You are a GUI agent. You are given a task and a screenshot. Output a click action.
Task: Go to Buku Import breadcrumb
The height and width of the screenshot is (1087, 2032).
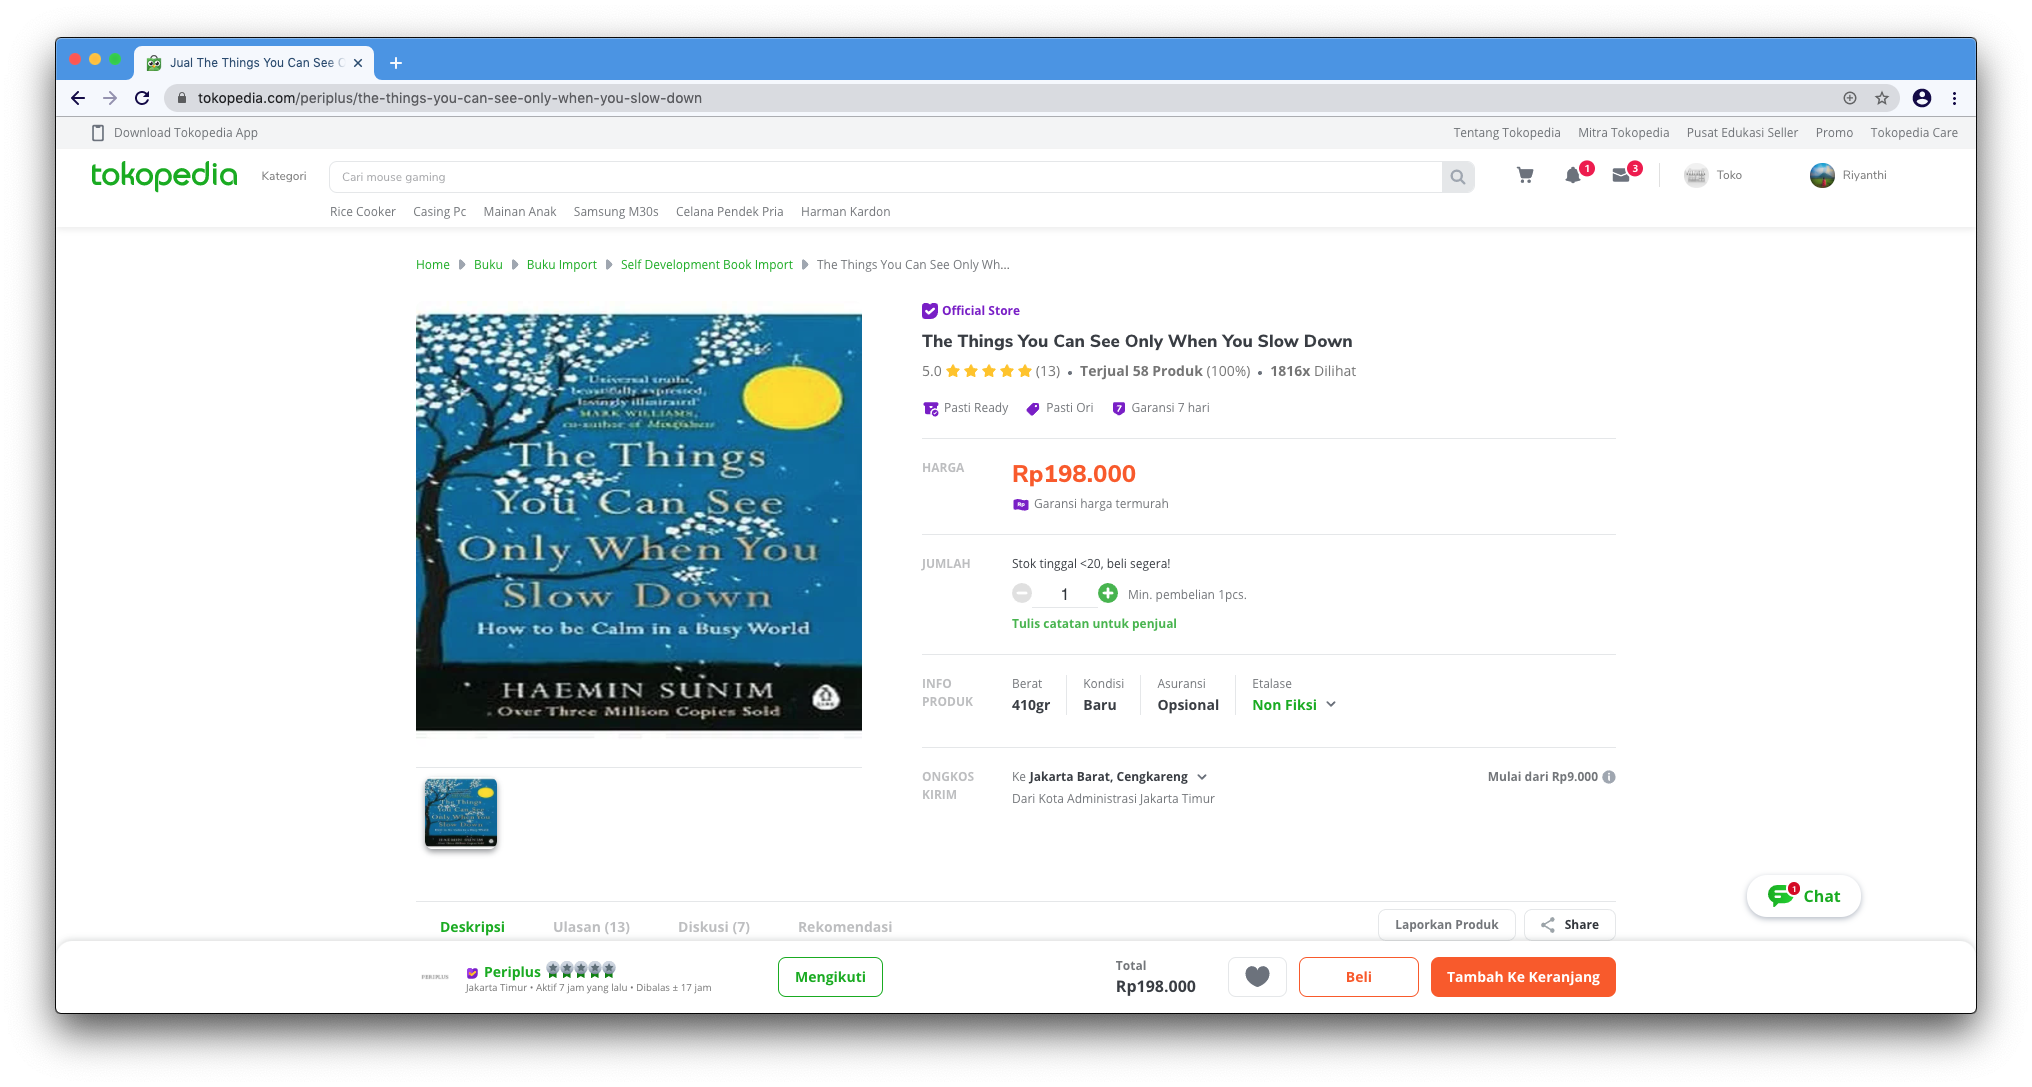[x=562, y=265]
